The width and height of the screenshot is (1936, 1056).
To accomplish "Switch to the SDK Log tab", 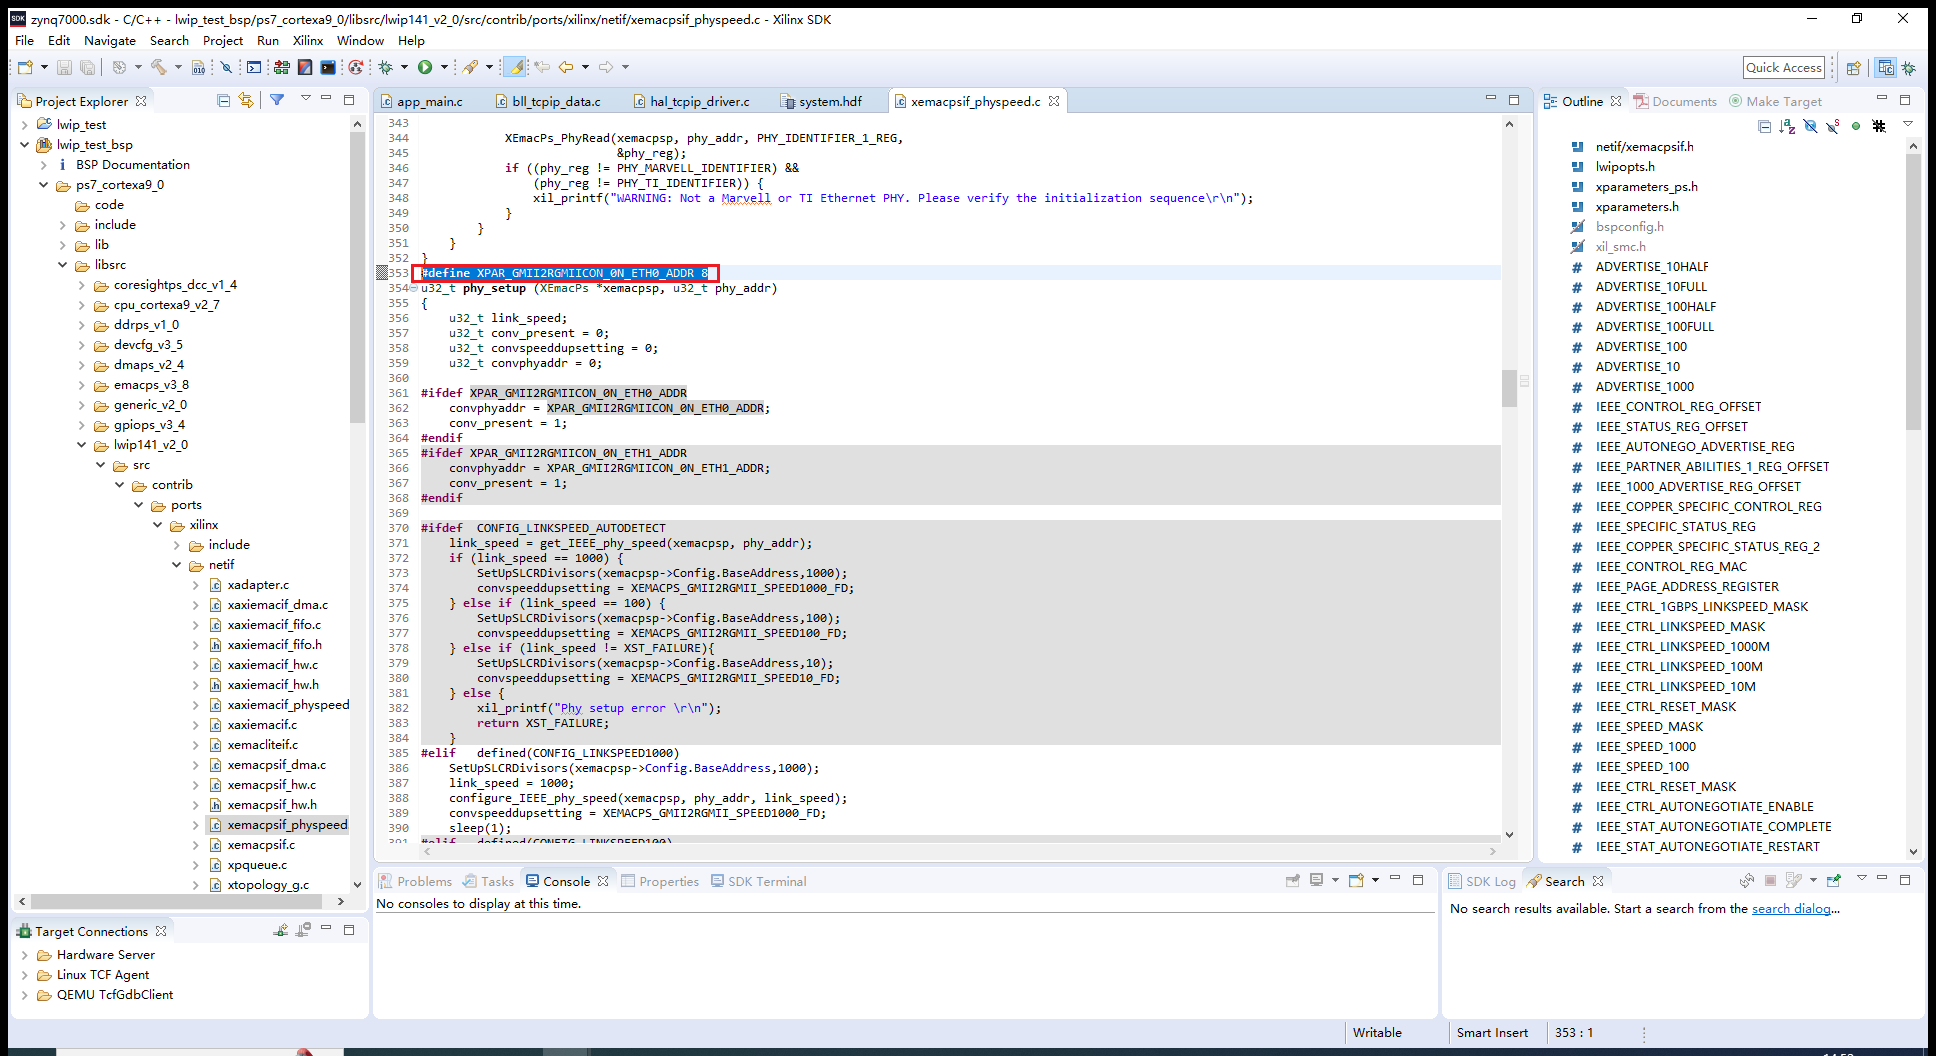I will point(1482,881).
